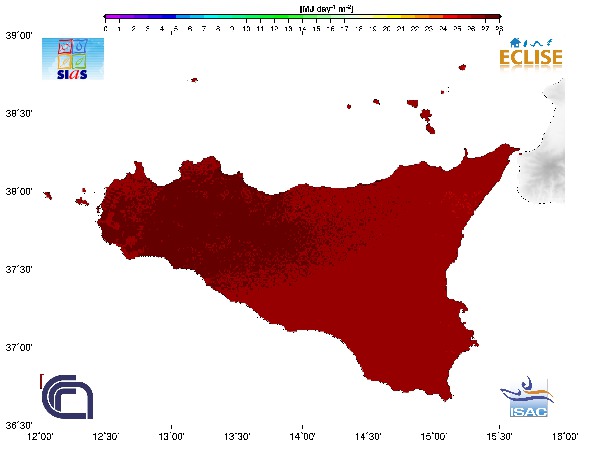Click the 12°00' longitude label
Image resolution: width=600 pixels, height=450 pixels.
click(x=41, y=436)
